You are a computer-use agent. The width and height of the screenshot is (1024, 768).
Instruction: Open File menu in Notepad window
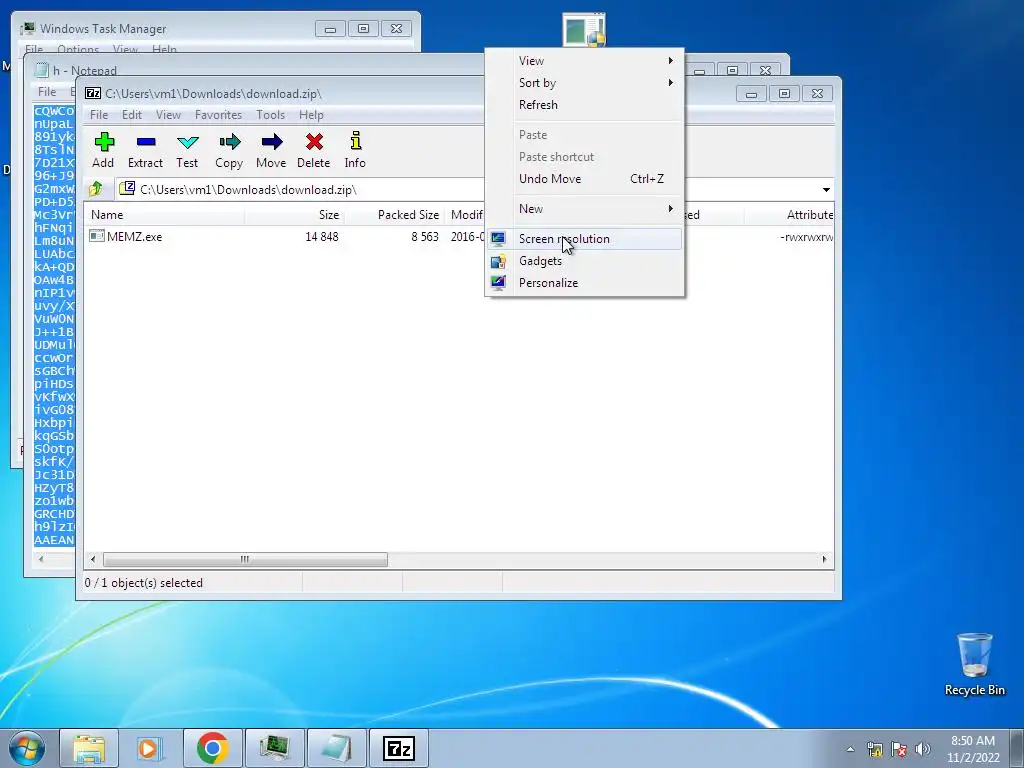click(x=46, y=91)
